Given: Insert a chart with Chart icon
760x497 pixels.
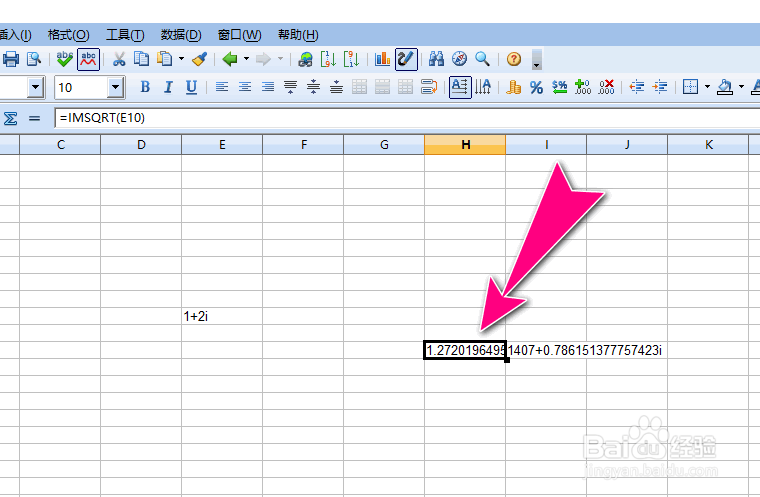Looking at the screenshot, I should [382, 59].
